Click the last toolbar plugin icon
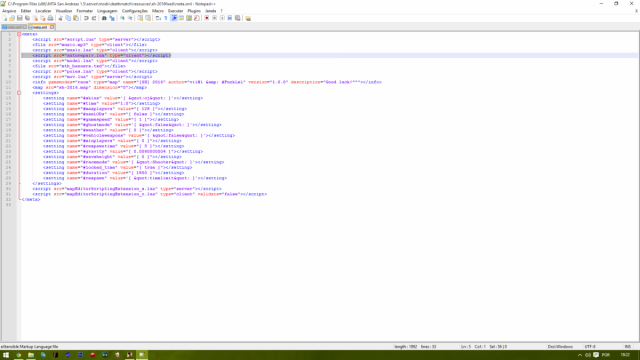 click(x=248, y=18)
